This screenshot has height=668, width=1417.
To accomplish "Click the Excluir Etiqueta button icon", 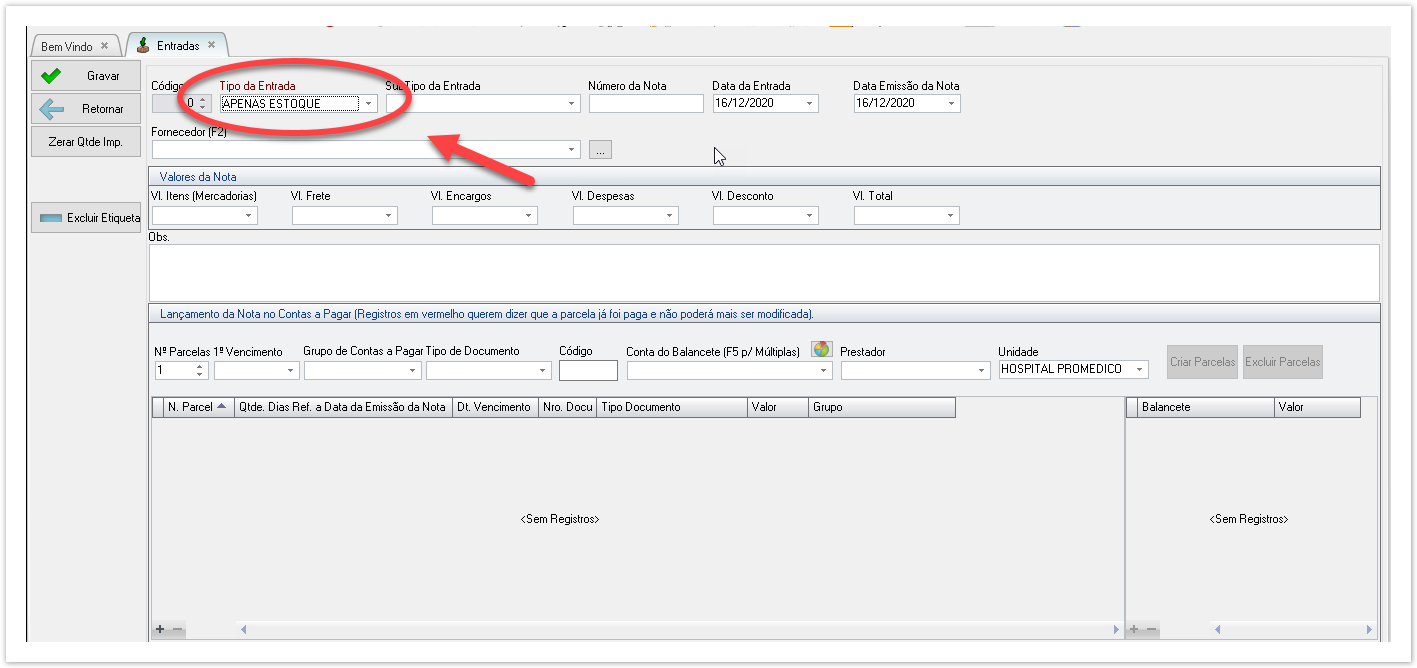I will point(51,217).
